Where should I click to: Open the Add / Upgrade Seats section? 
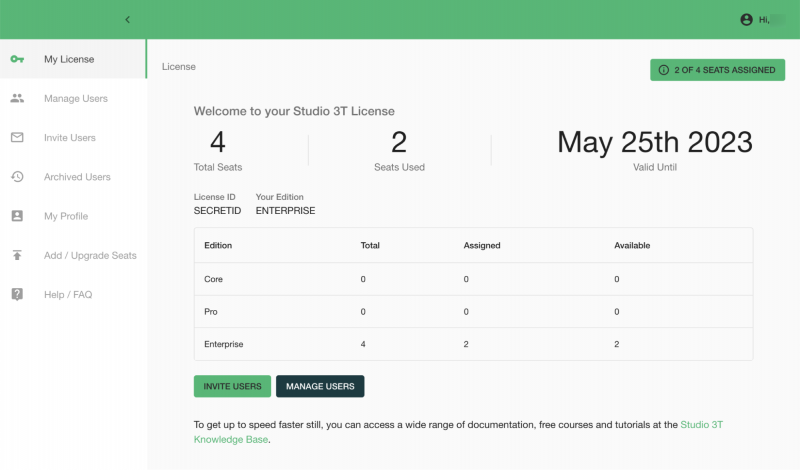click(73, 255)
